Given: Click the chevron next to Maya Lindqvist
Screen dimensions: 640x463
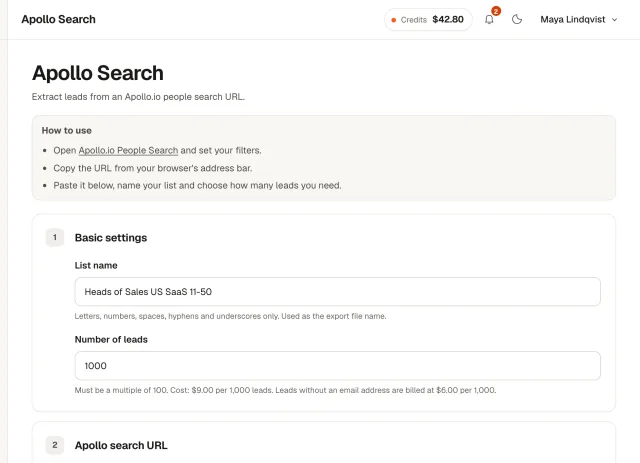Looking at the screenshot, I should (614, 20).
